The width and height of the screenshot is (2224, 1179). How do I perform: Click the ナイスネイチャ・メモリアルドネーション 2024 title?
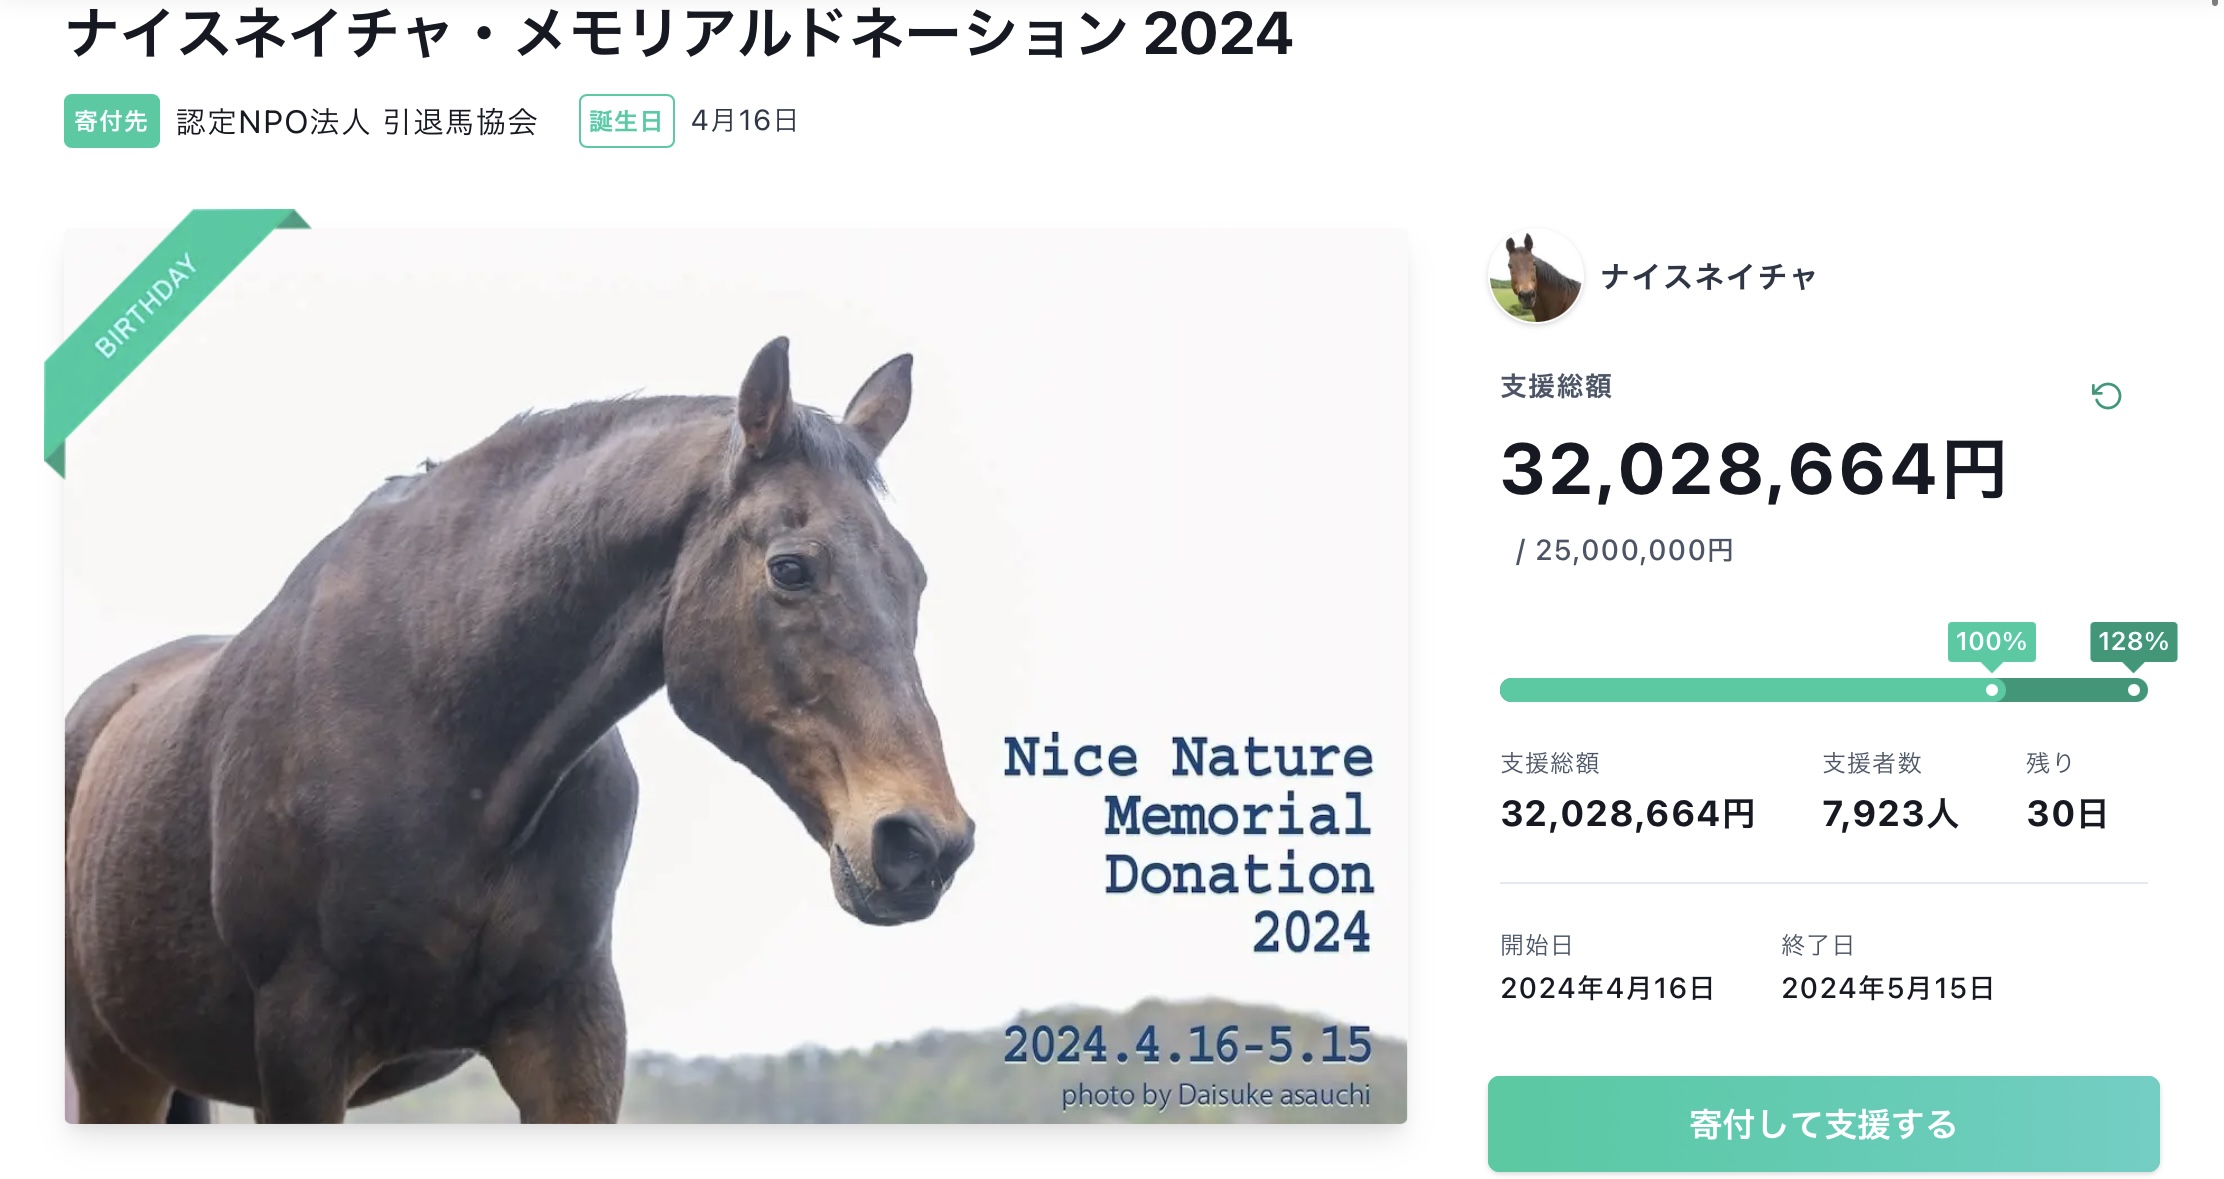679,34
